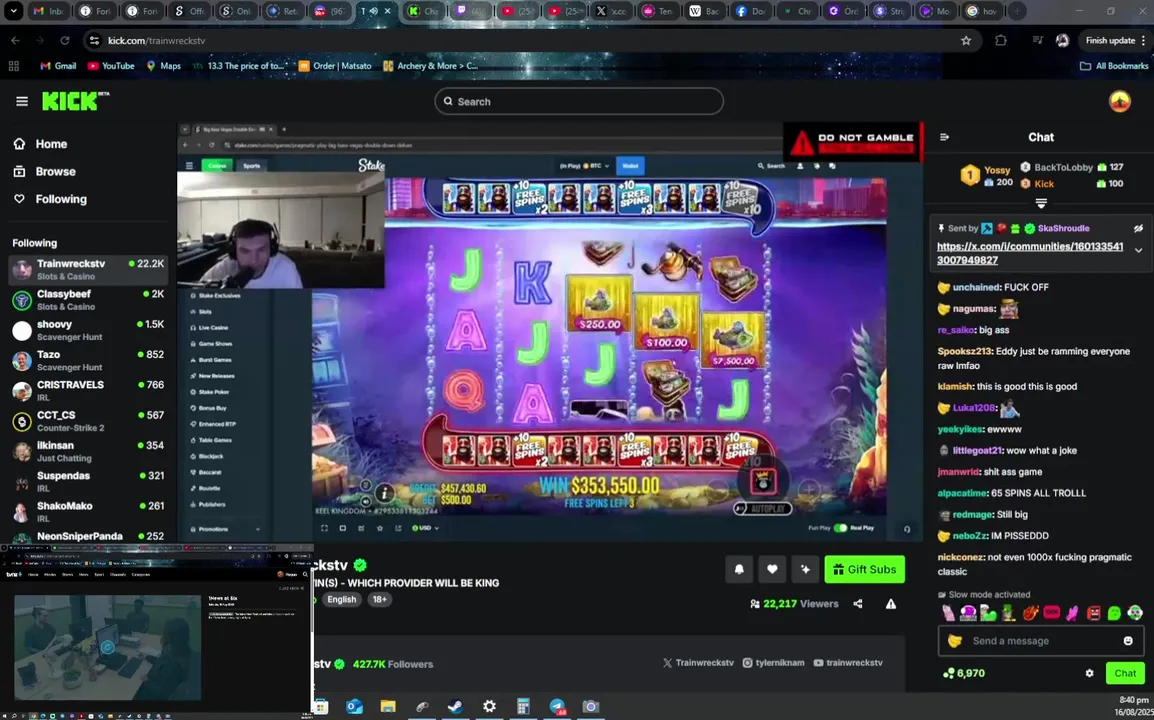Open browser tab search dropdown
Screen dimensions: 1154x720
click(x=13, y=11)
